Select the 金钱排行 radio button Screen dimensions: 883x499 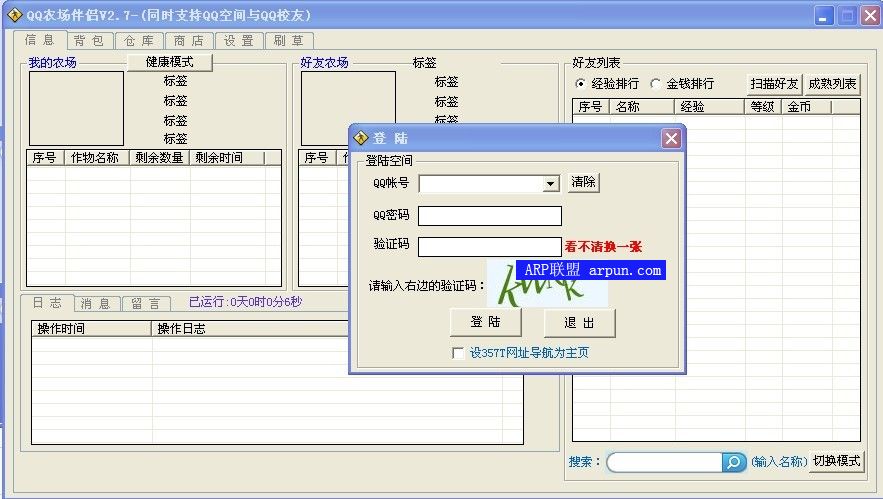pyautogui.click(x=682, y=84)
